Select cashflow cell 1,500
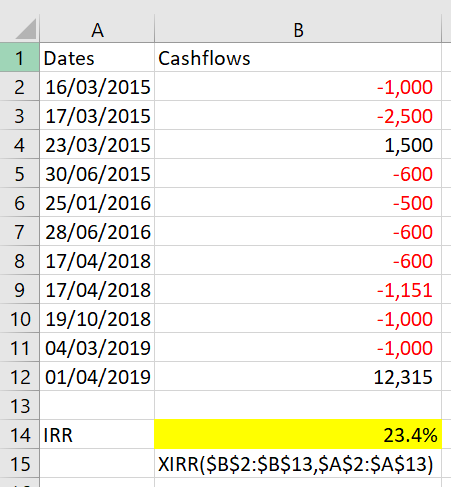Viewport: 451px width, 487px height. pyautogui.click(x=298, y=144)
